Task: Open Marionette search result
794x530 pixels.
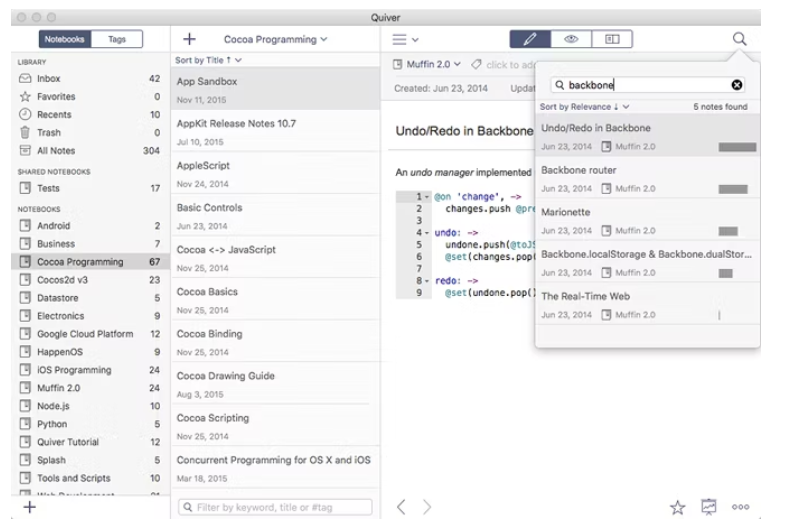Action: coord(648,220)
